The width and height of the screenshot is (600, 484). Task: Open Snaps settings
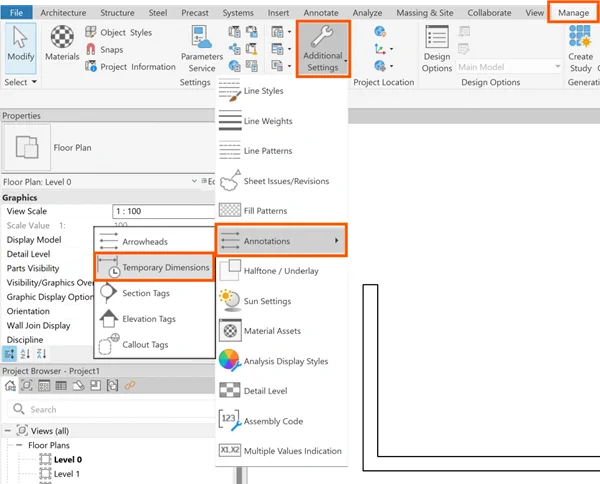(104, 49)
